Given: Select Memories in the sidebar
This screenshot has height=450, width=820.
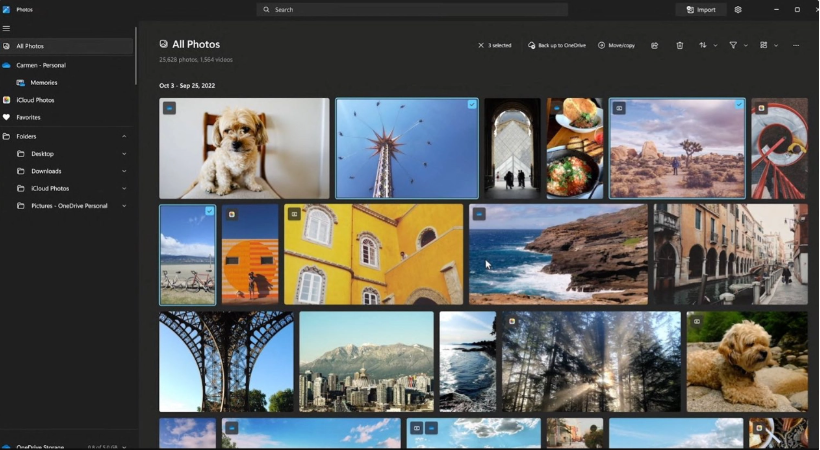Looking at the screenshot, I should pos(43,82).
